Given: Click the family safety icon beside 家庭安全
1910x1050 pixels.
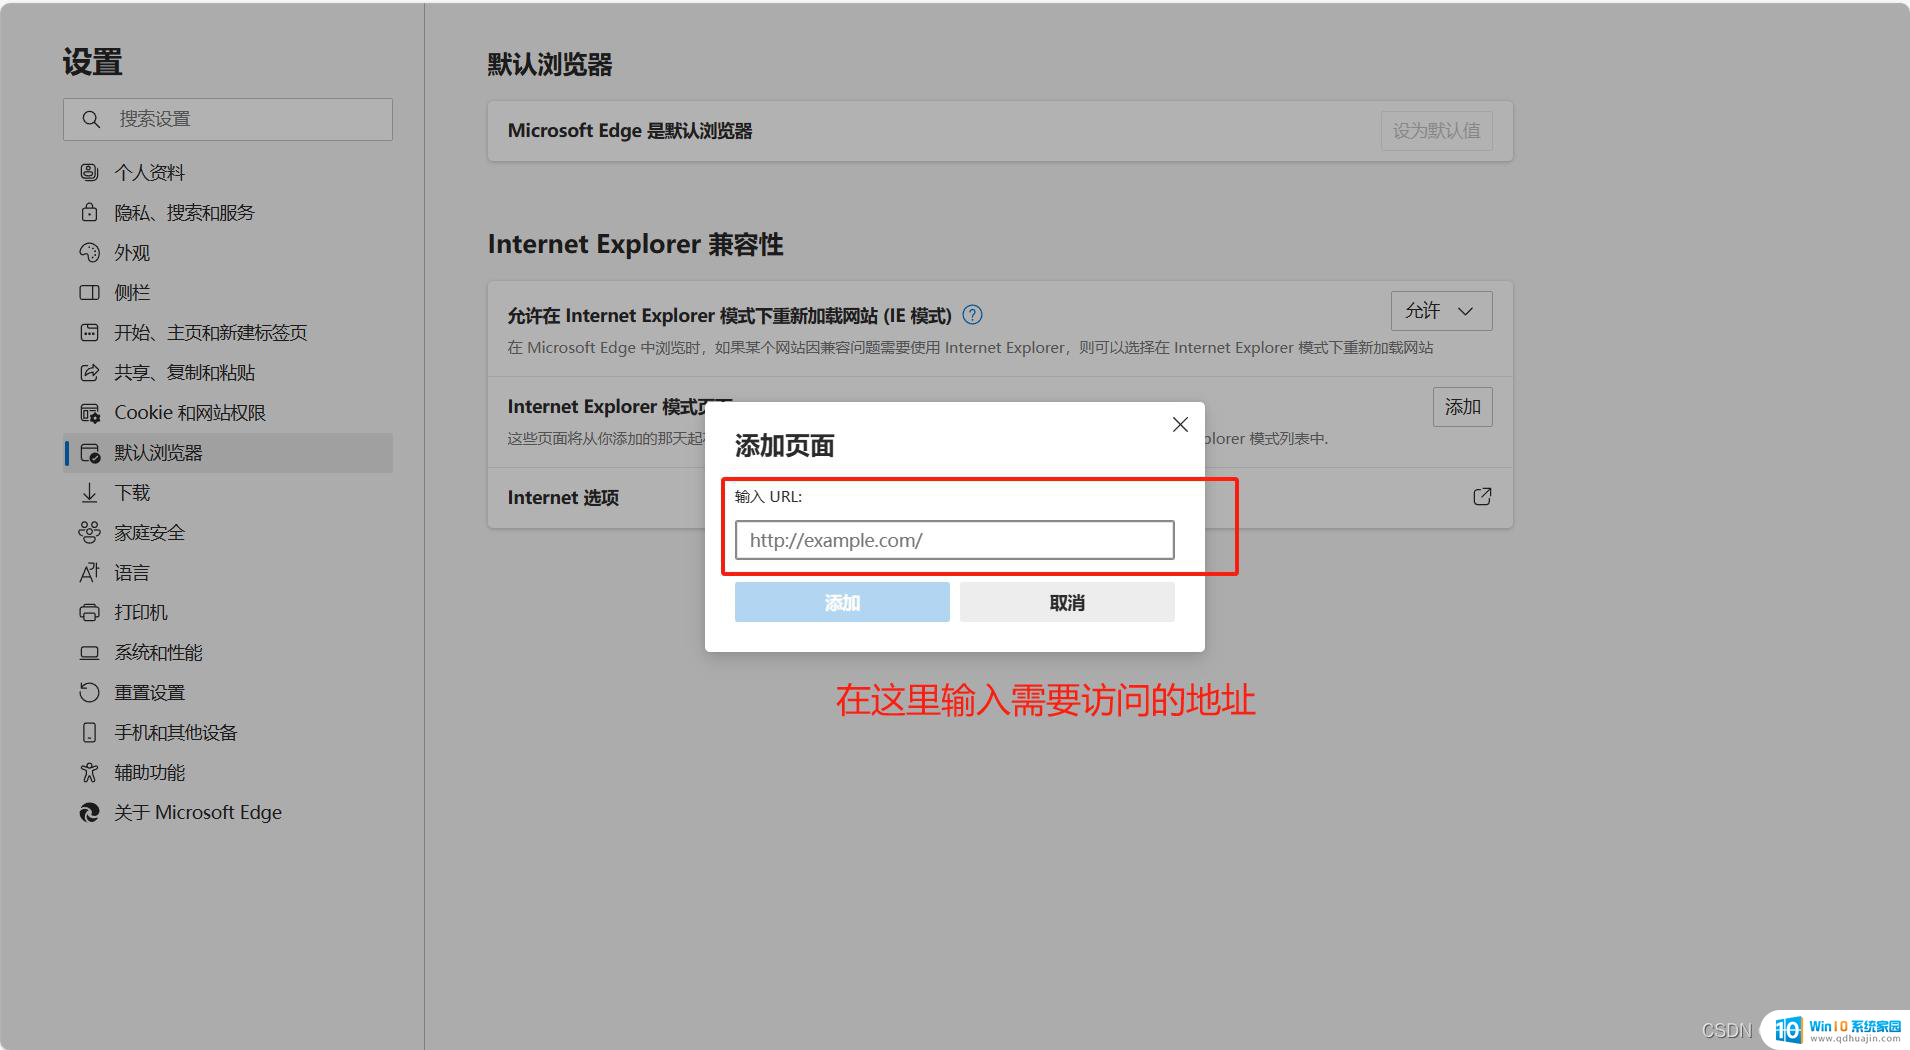Looking at the screenshot, I should (x=89, y=532).
